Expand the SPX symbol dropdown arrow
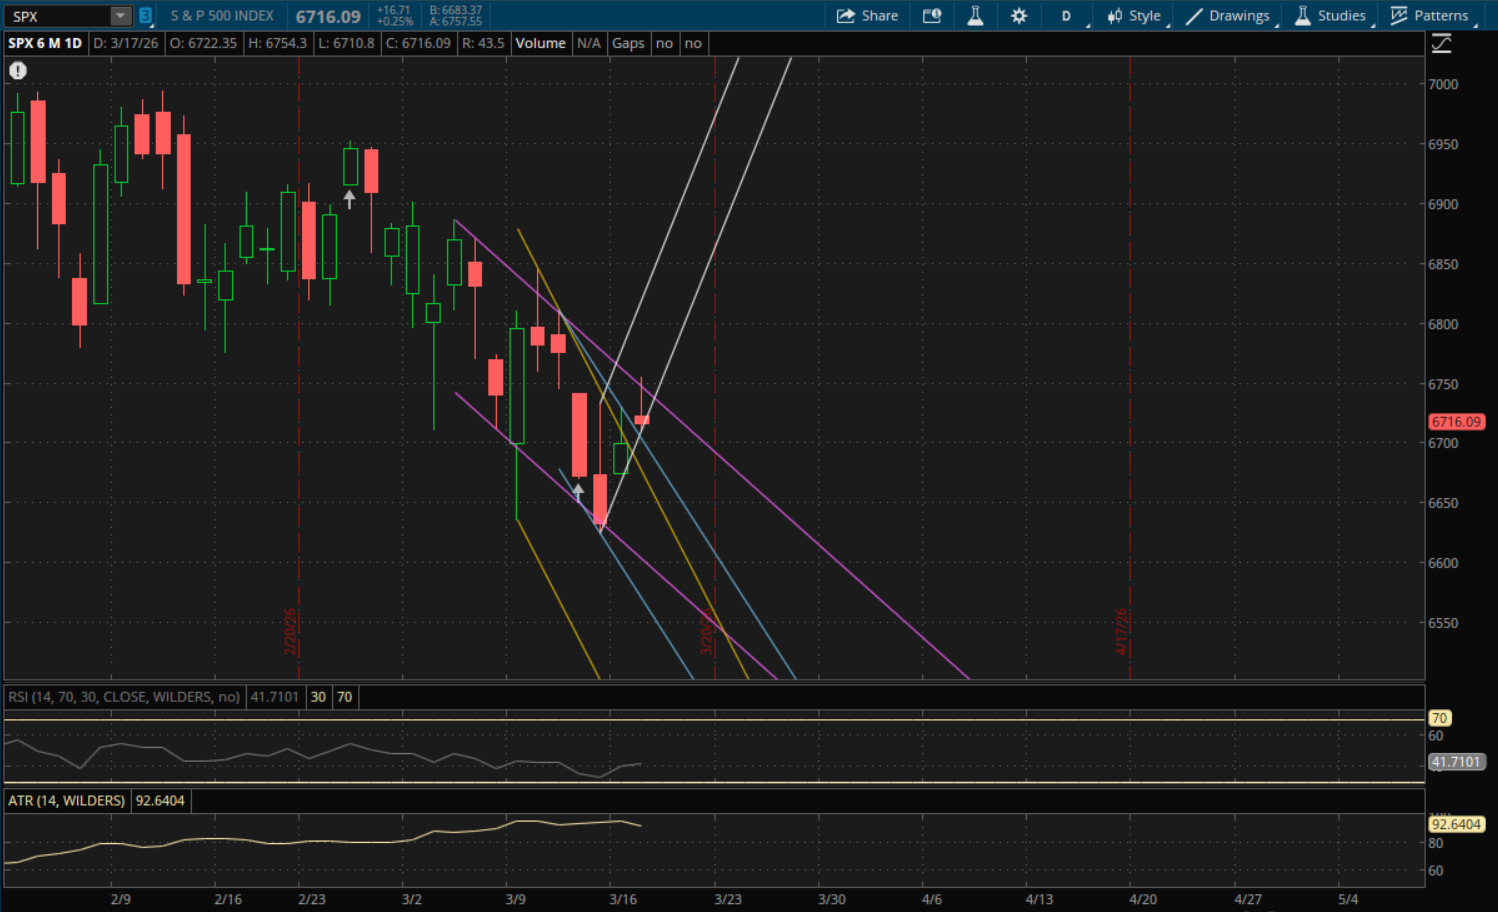The width and height of the screenshot is (1498, 912). 120,16
